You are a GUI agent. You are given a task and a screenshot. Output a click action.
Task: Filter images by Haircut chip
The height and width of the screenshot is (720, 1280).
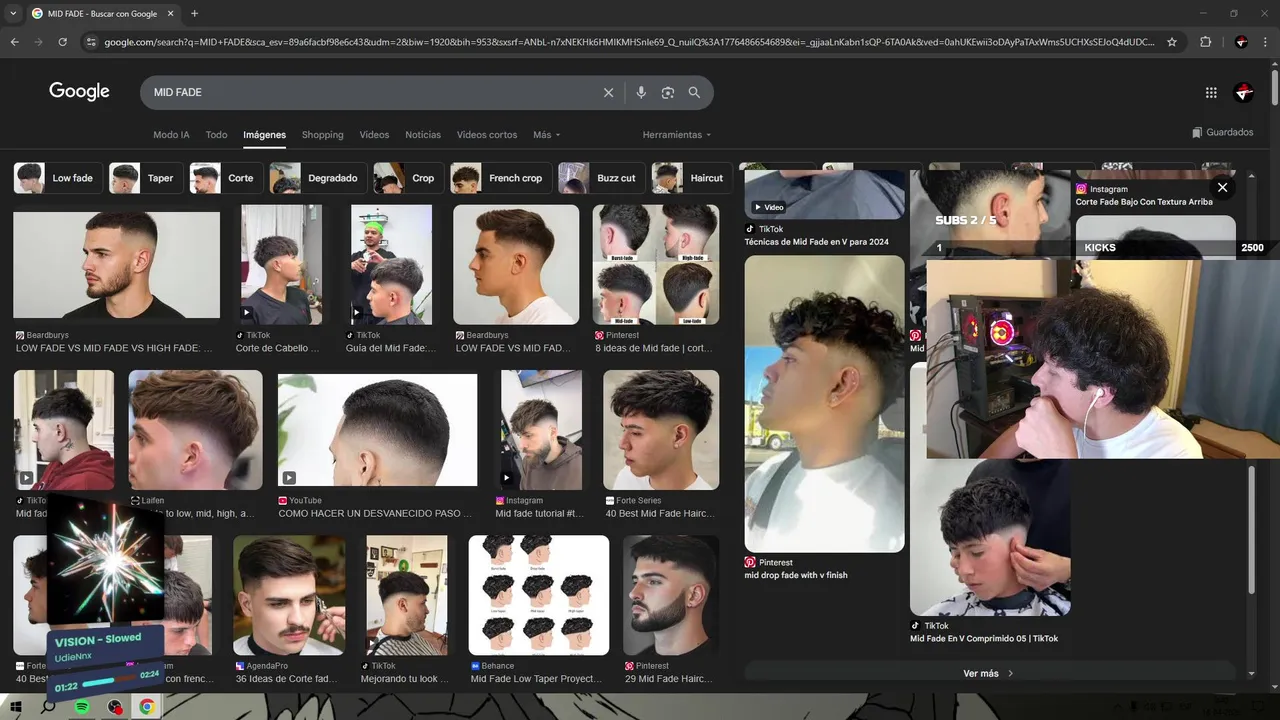(691, 178)
